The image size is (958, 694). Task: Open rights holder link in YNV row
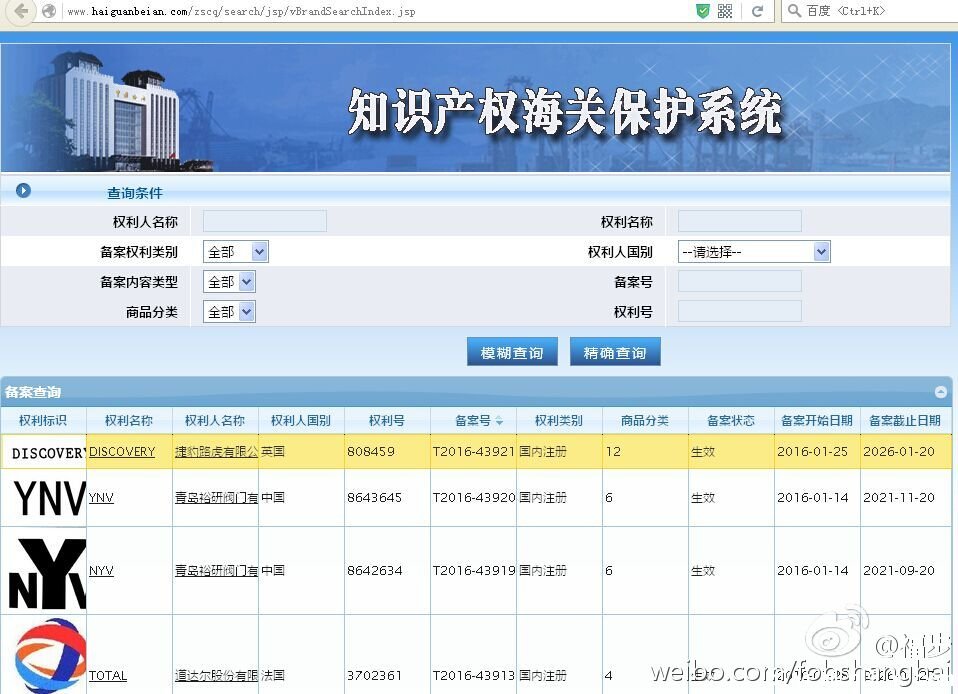(216, 497)
